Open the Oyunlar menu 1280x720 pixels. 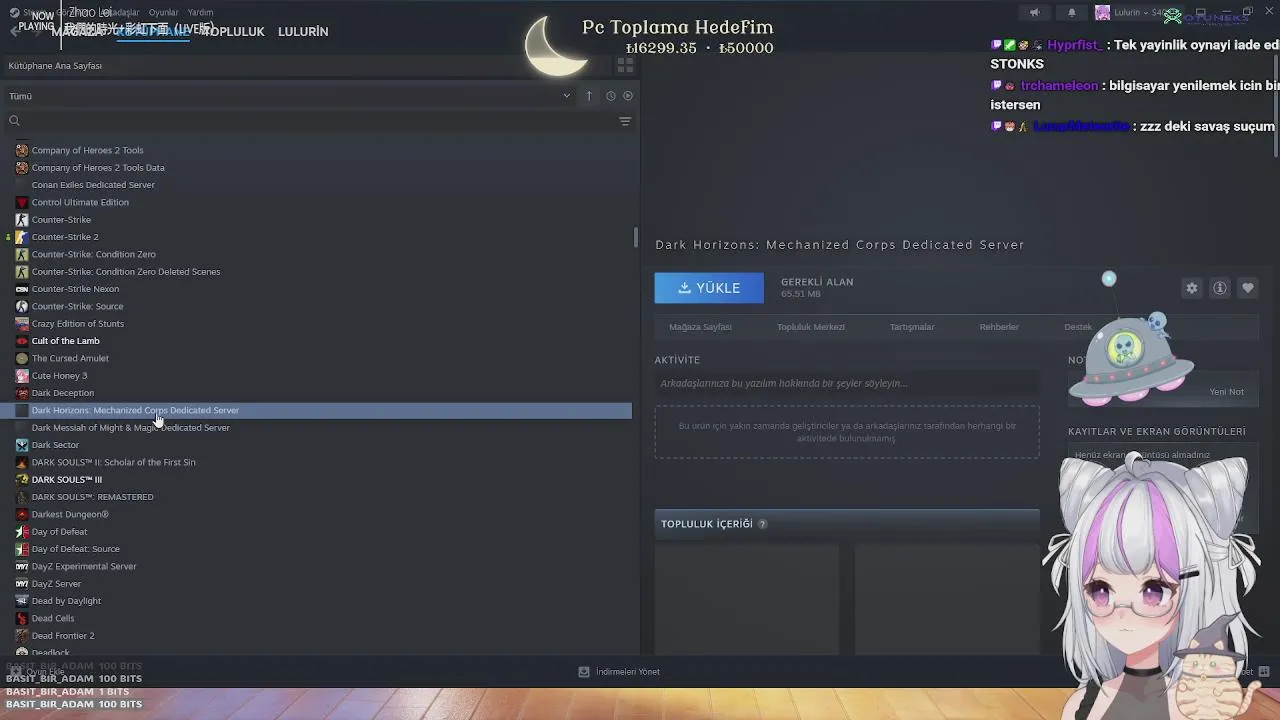(x=163, y=13)
